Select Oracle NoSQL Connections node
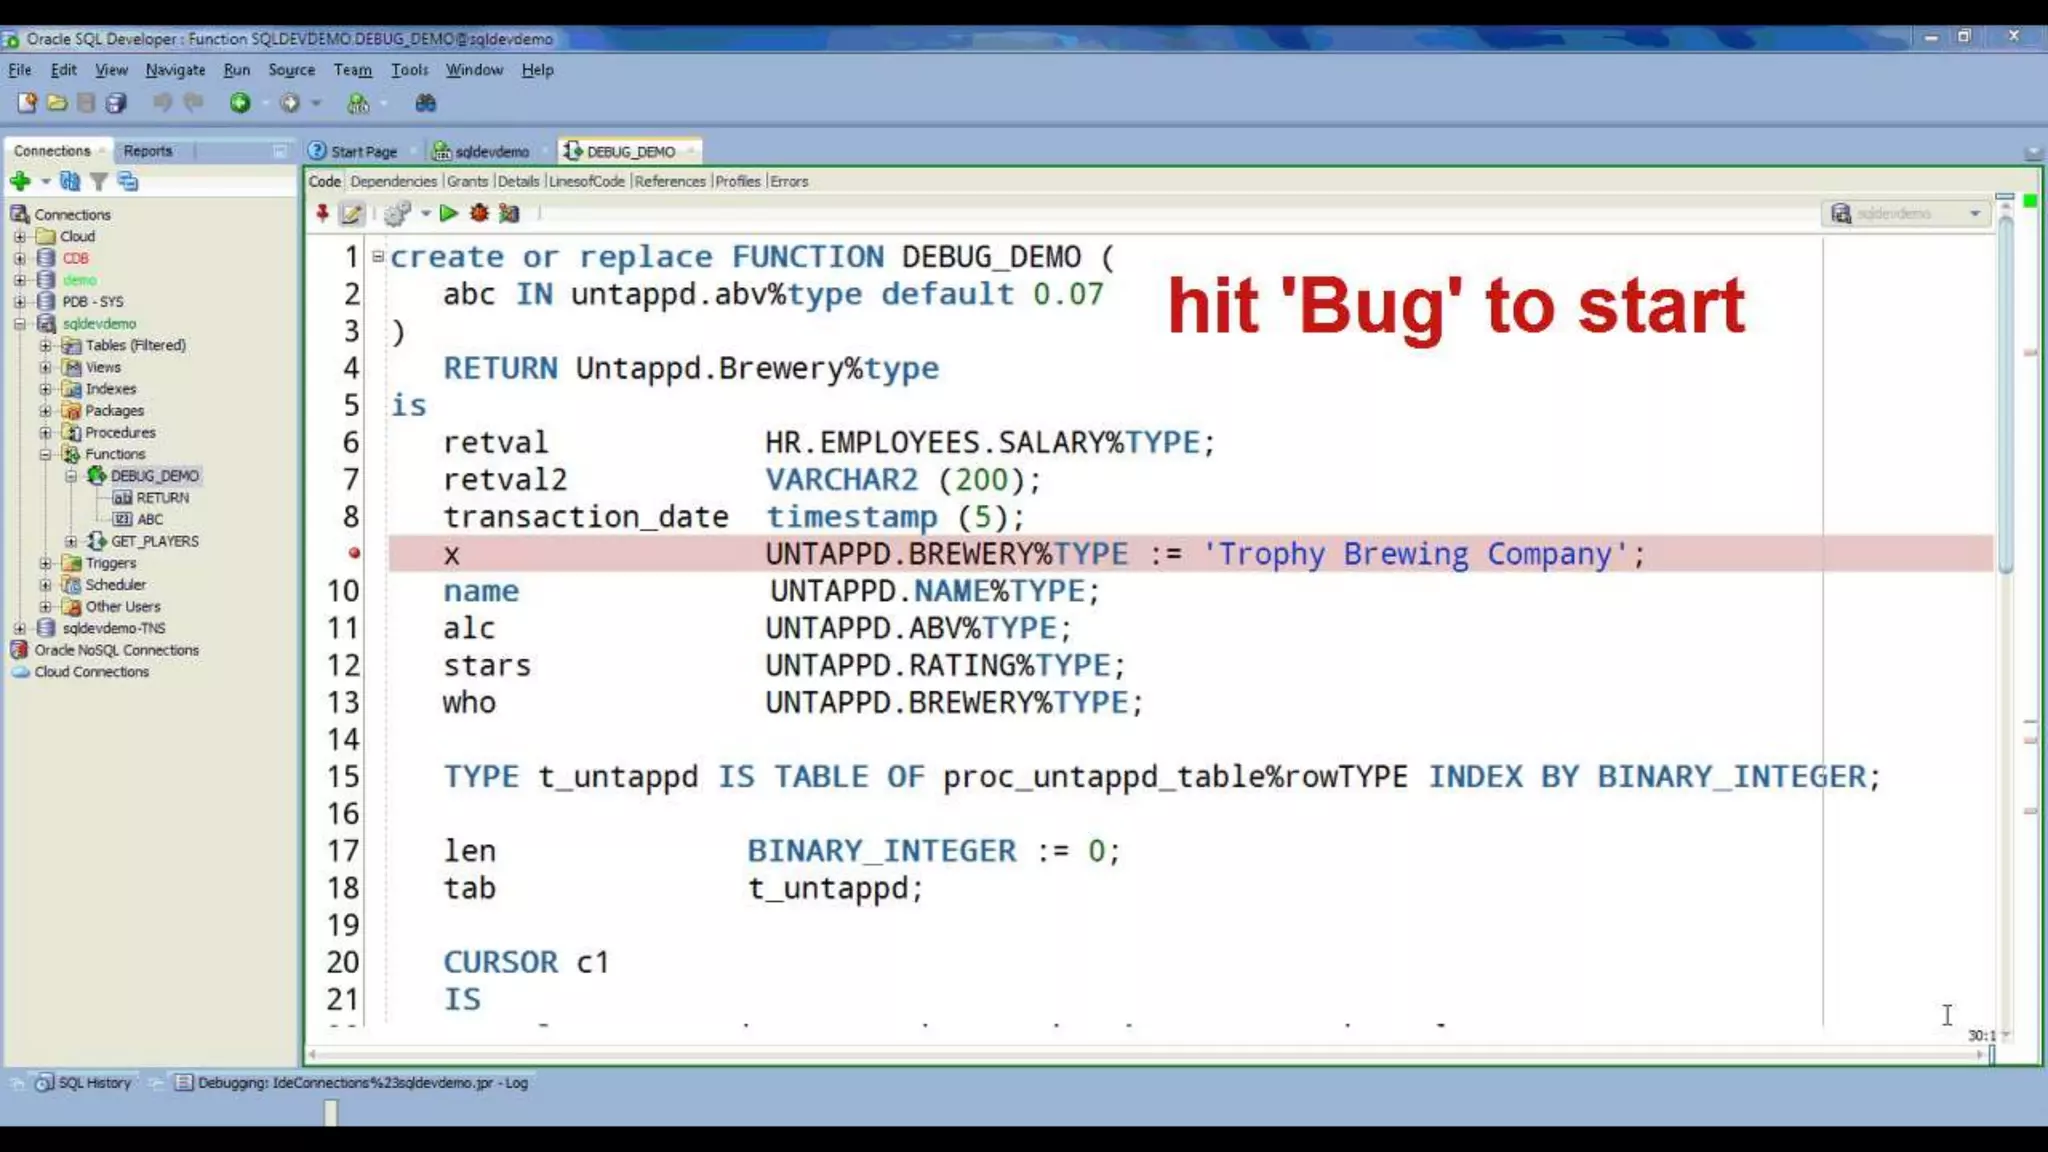The width and height of the screenshot is (2048, 1152). 116,650
